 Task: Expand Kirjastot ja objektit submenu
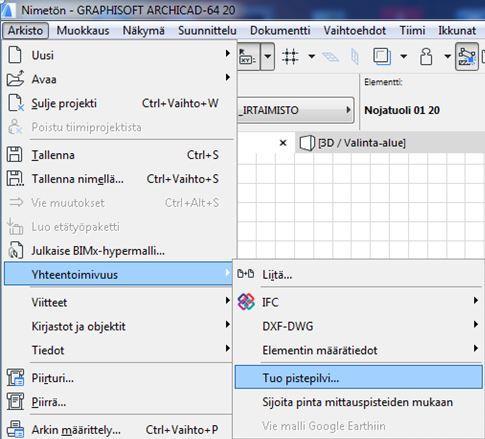click(119, 326)
